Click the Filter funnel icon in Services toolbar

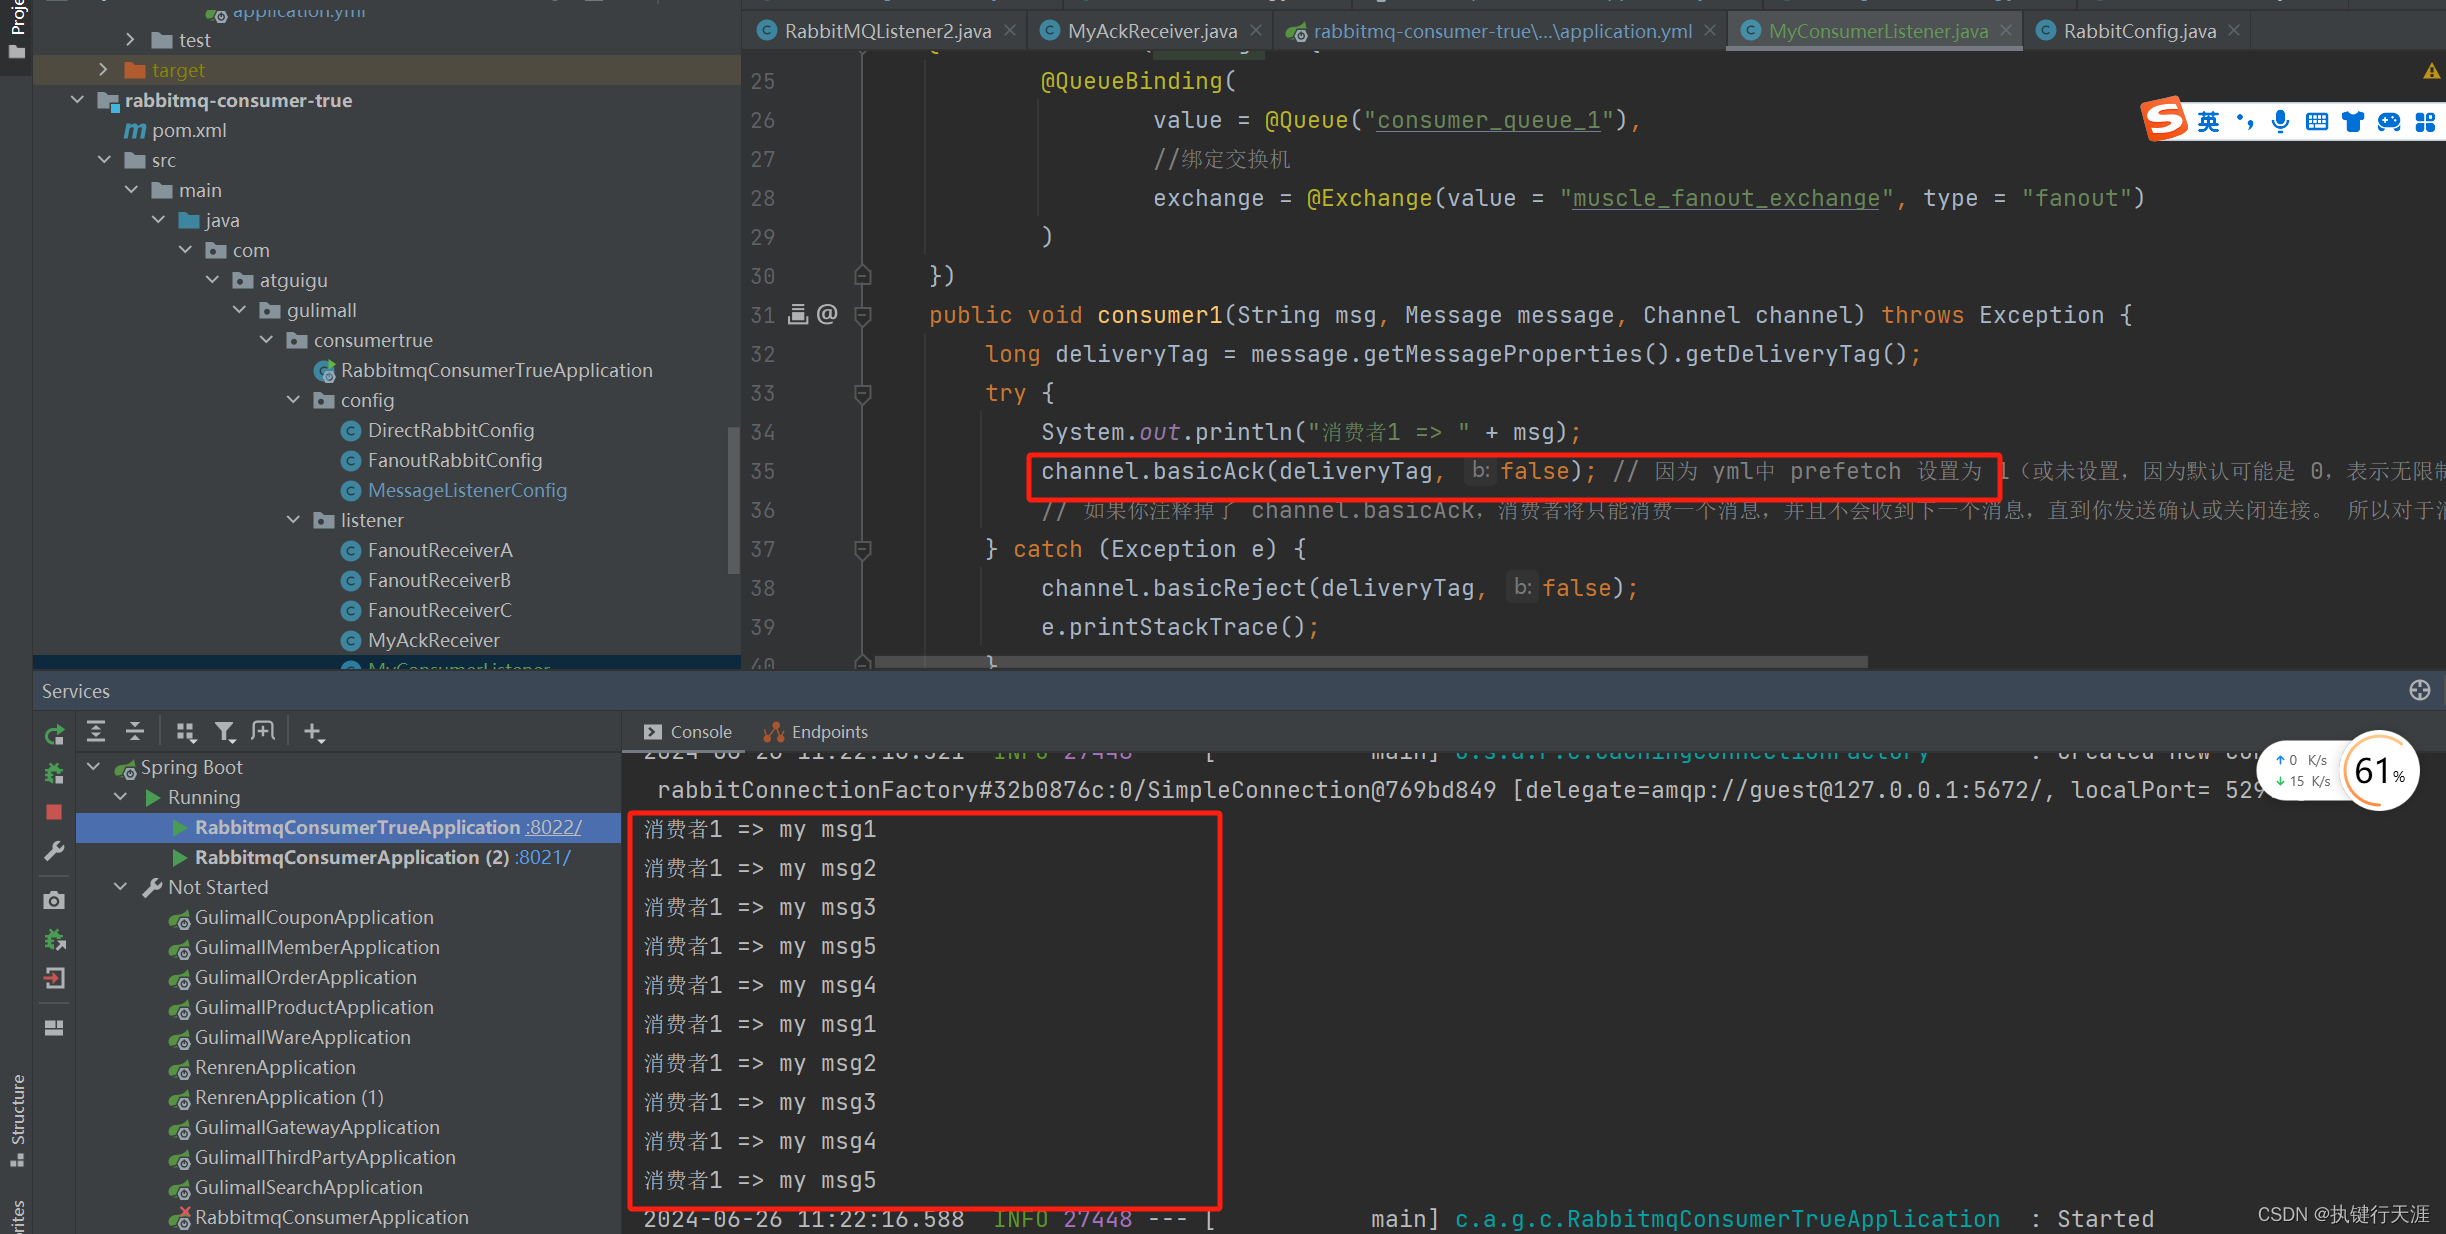coord(225,732)
